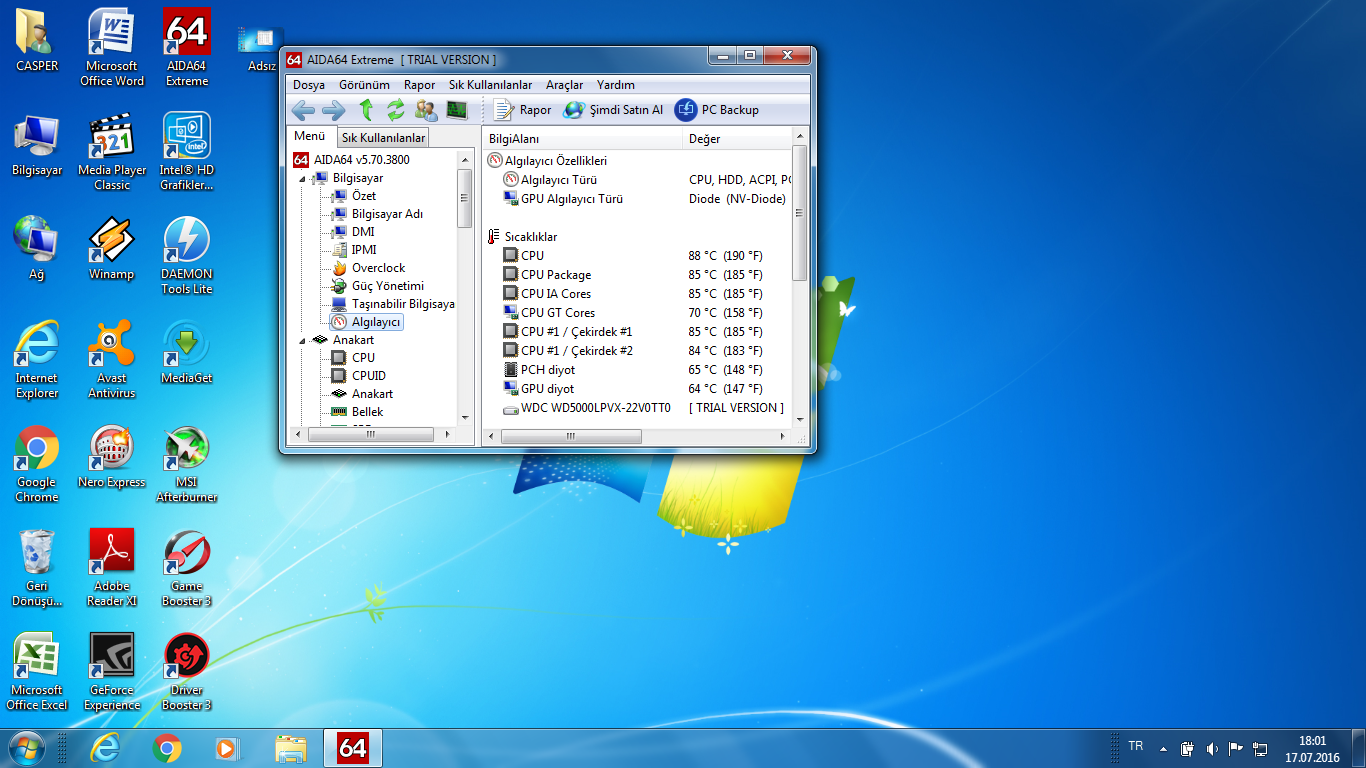Select the CPU Package temperature row
This screenshot has height=768, width=1366.
(638, 275)
